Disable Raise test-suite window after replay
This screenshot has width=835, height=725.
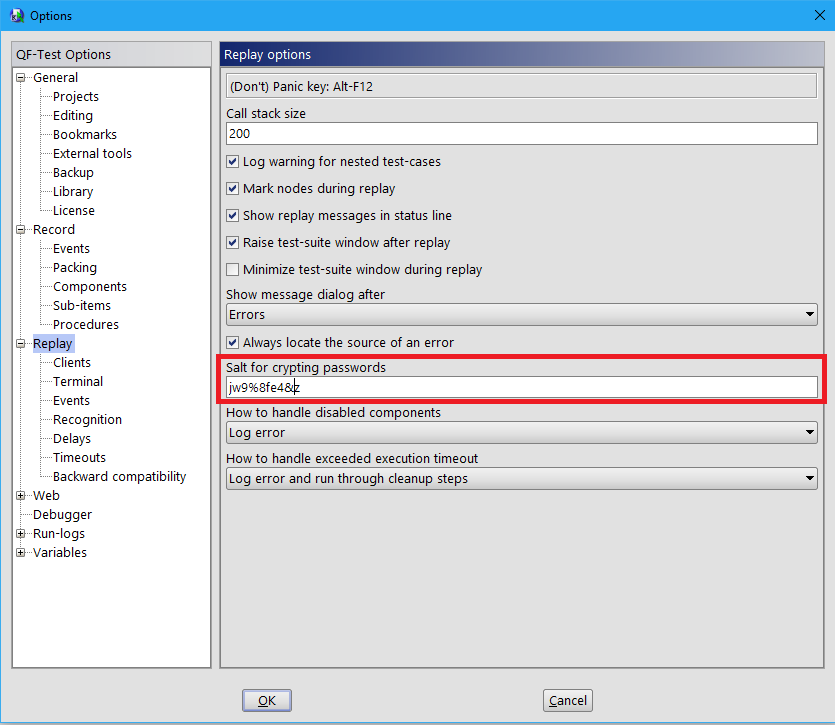[x=233, y=242]
